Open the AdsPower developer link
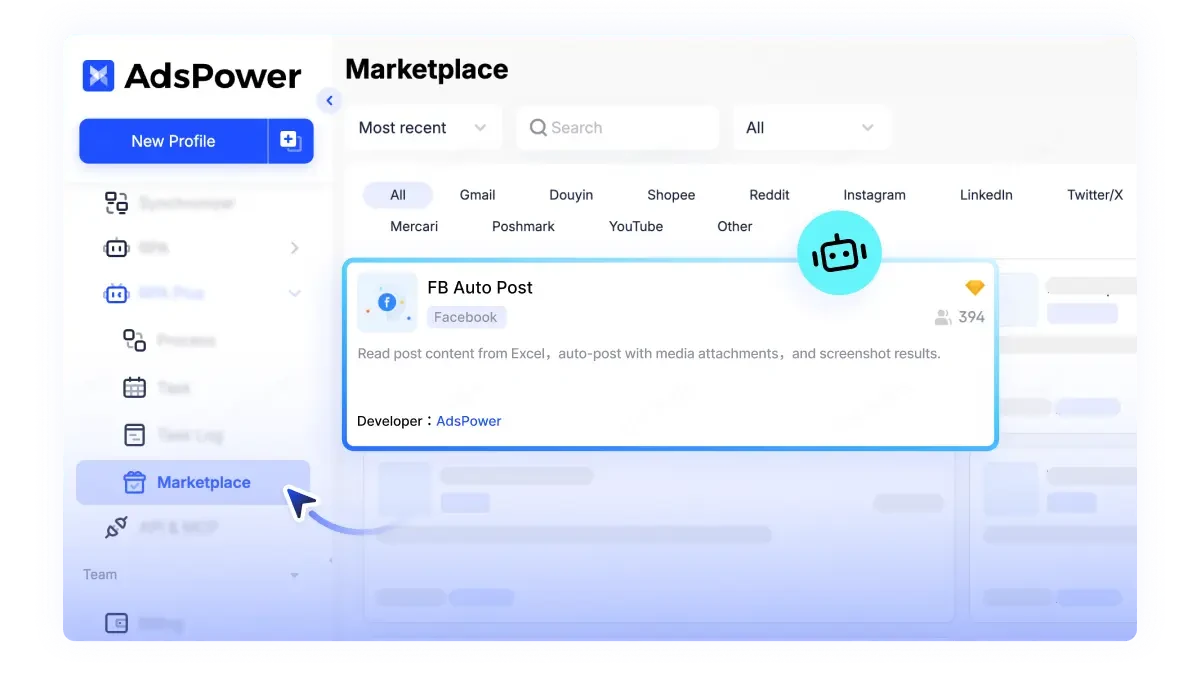Image resolution: width=1200 pixels, height=675 pixels. tap(469, 421)
